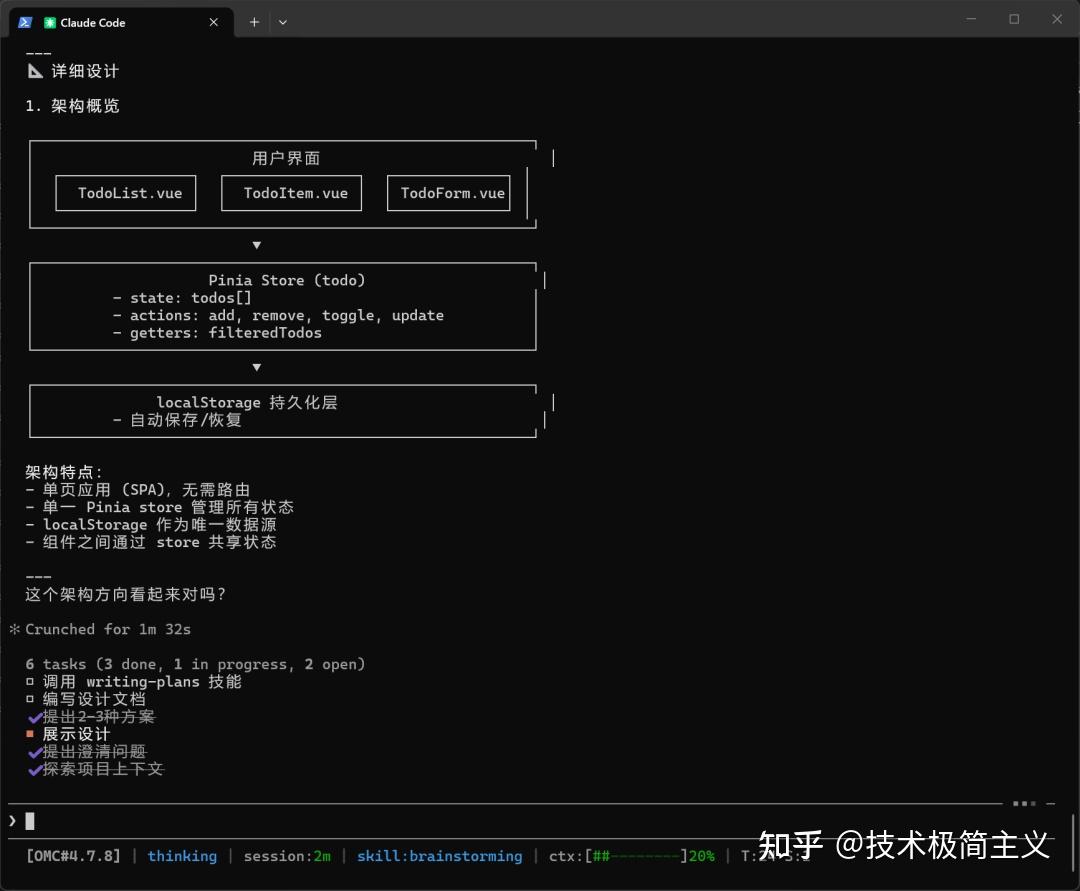Click the Crunched asterisk icon

pyautogui.click(x=14, y=629)
